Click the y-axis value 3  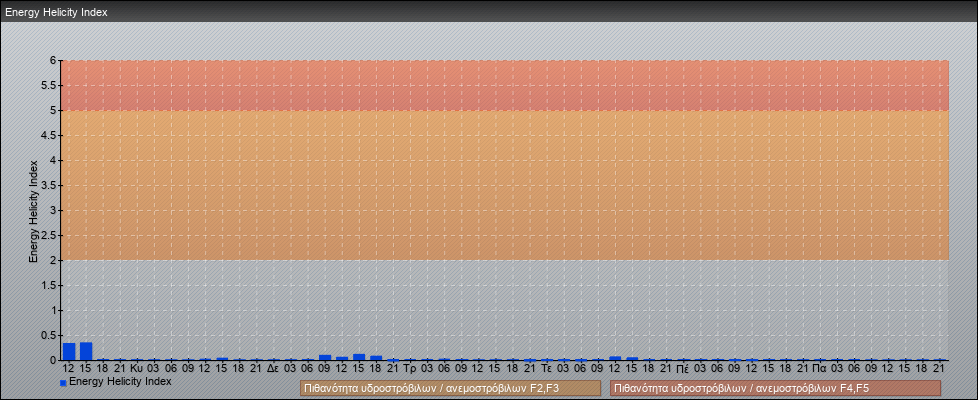click(x=54, y=210)
